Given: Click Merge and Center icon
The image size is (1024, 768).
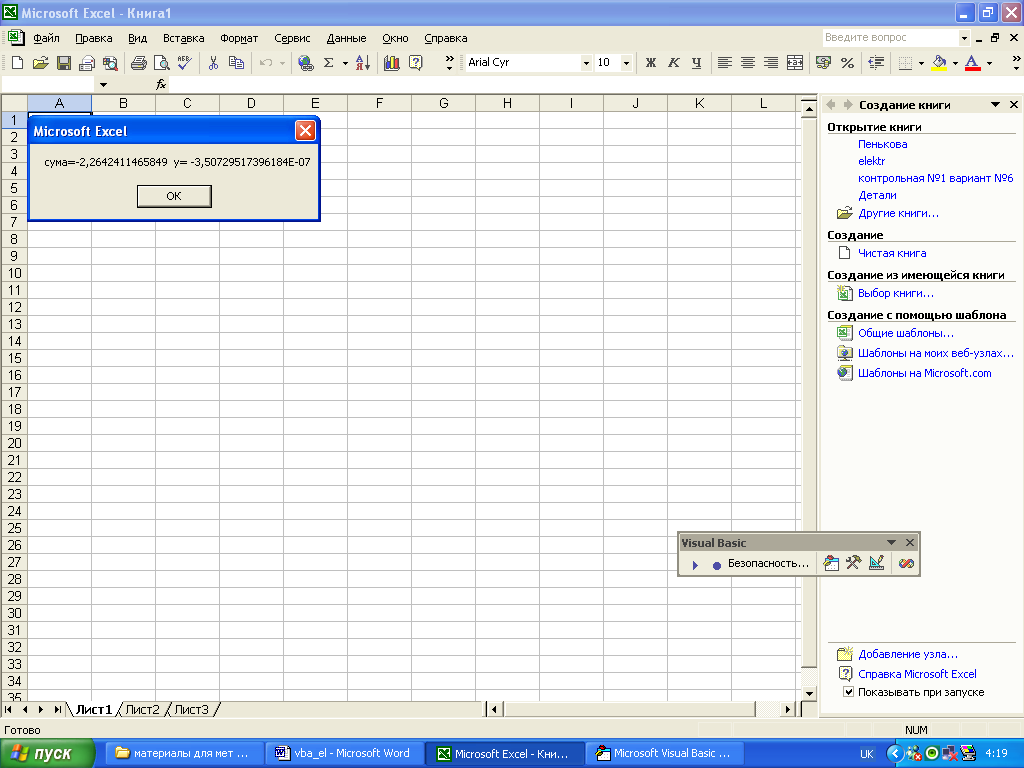Looking at the screenshot, I should click(795, 63).
